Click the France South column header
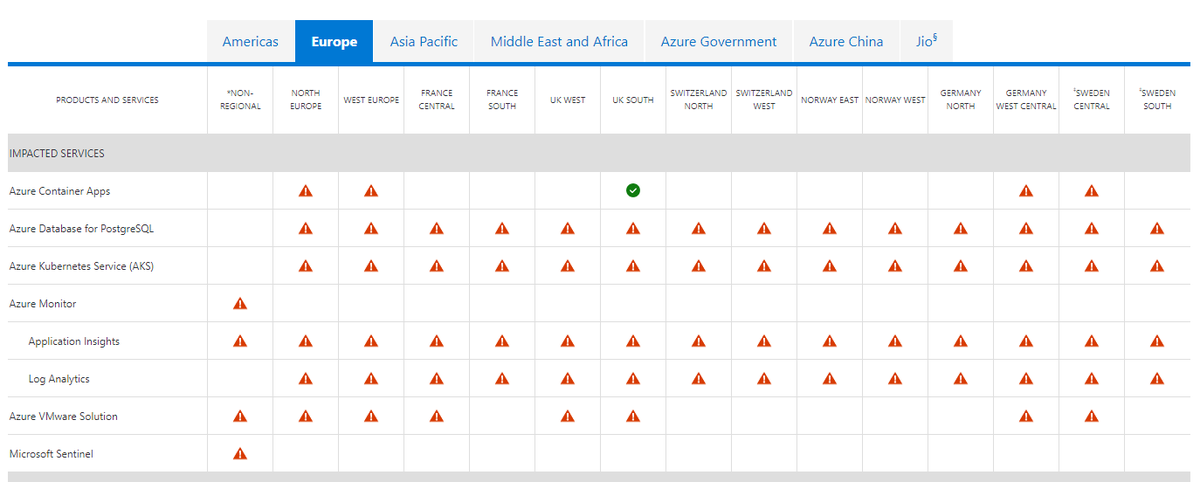The width and height of the screenshot is (1200, 482). pos(502,100)
